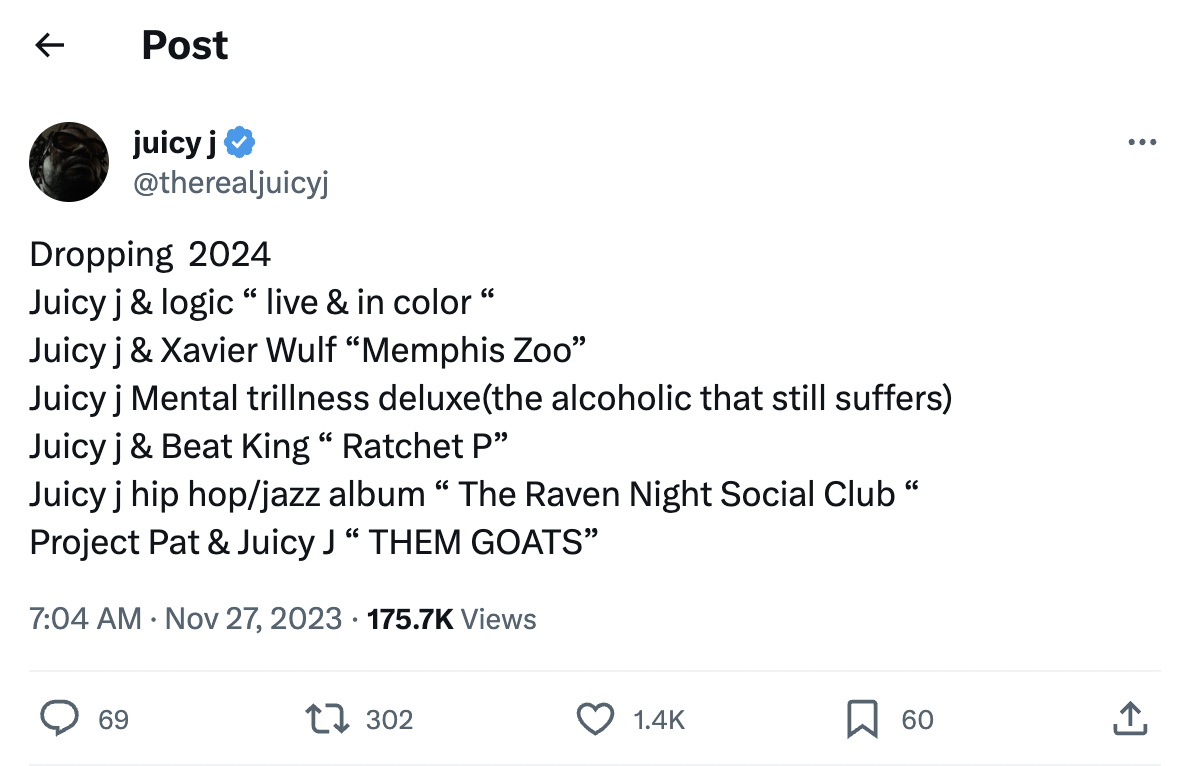1192x766 pixels.
Task: Click the "juicy j" display name
Action: point(175,143)
